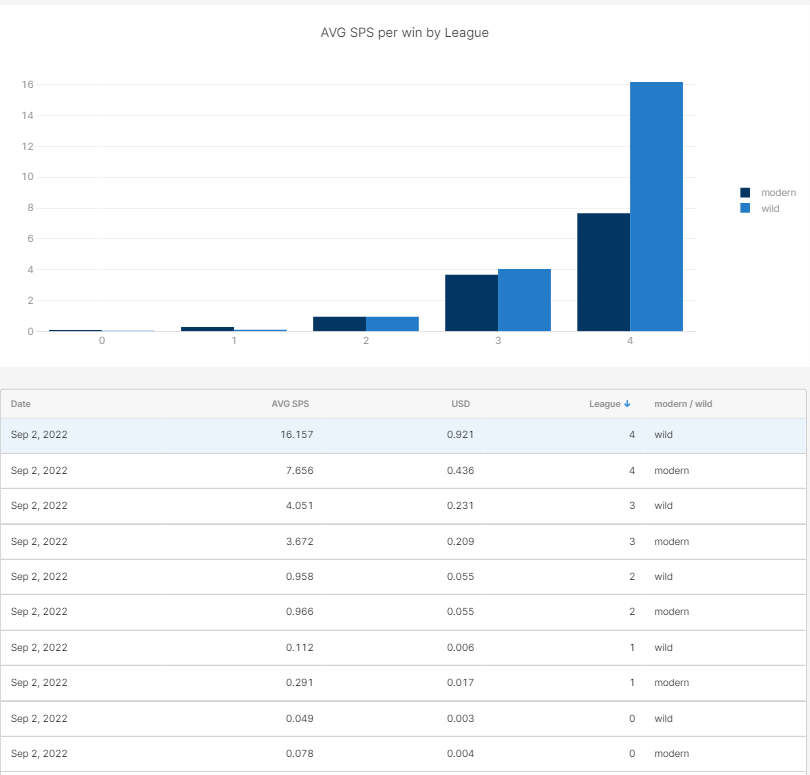Toggle the "wild" legend text label

pos(770,208)
